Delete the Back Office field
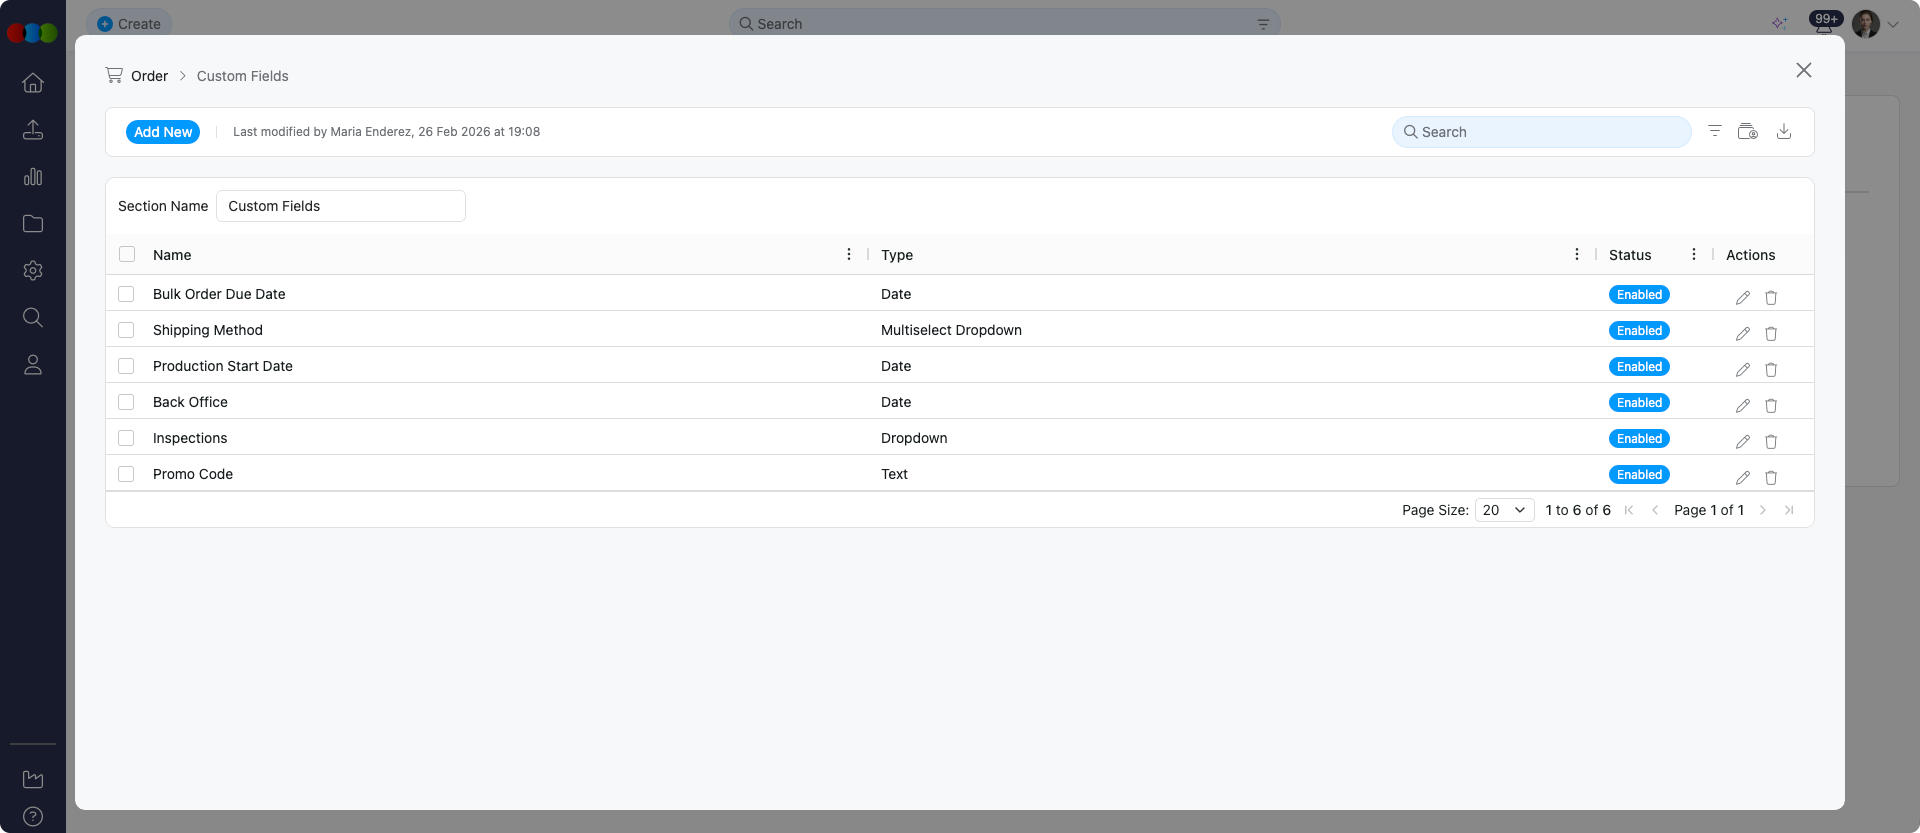 pos(1771,406)
